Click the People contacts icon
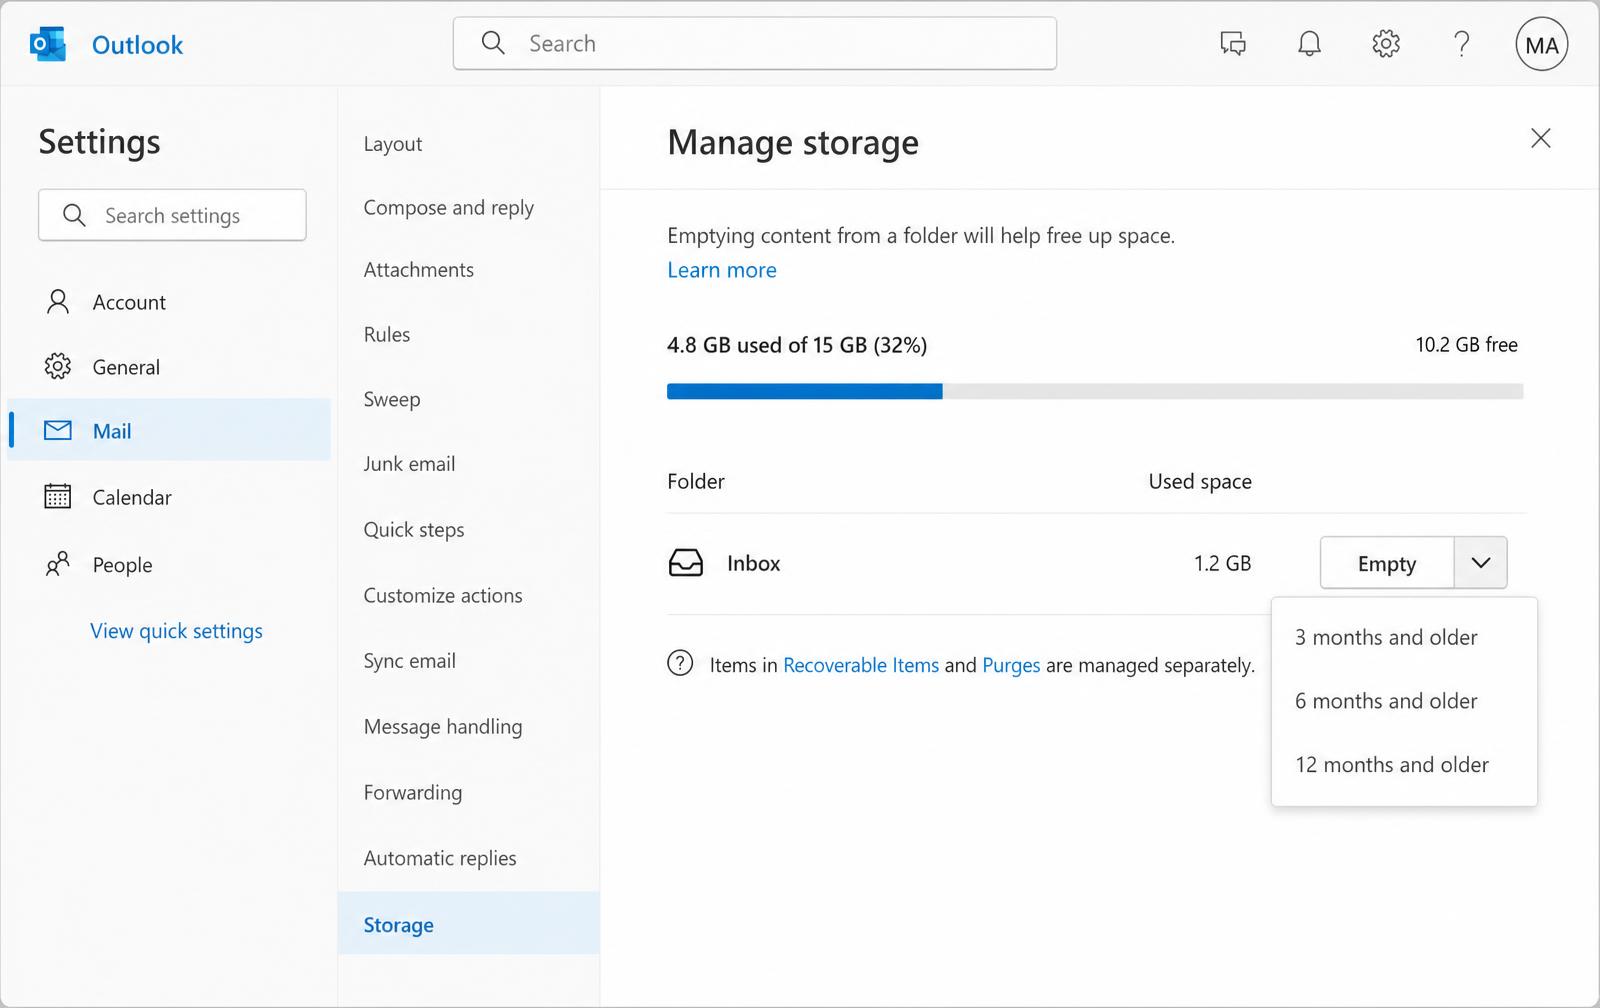The width and height of the screenshot is (1600, 1008). click(x=58, y=564)
